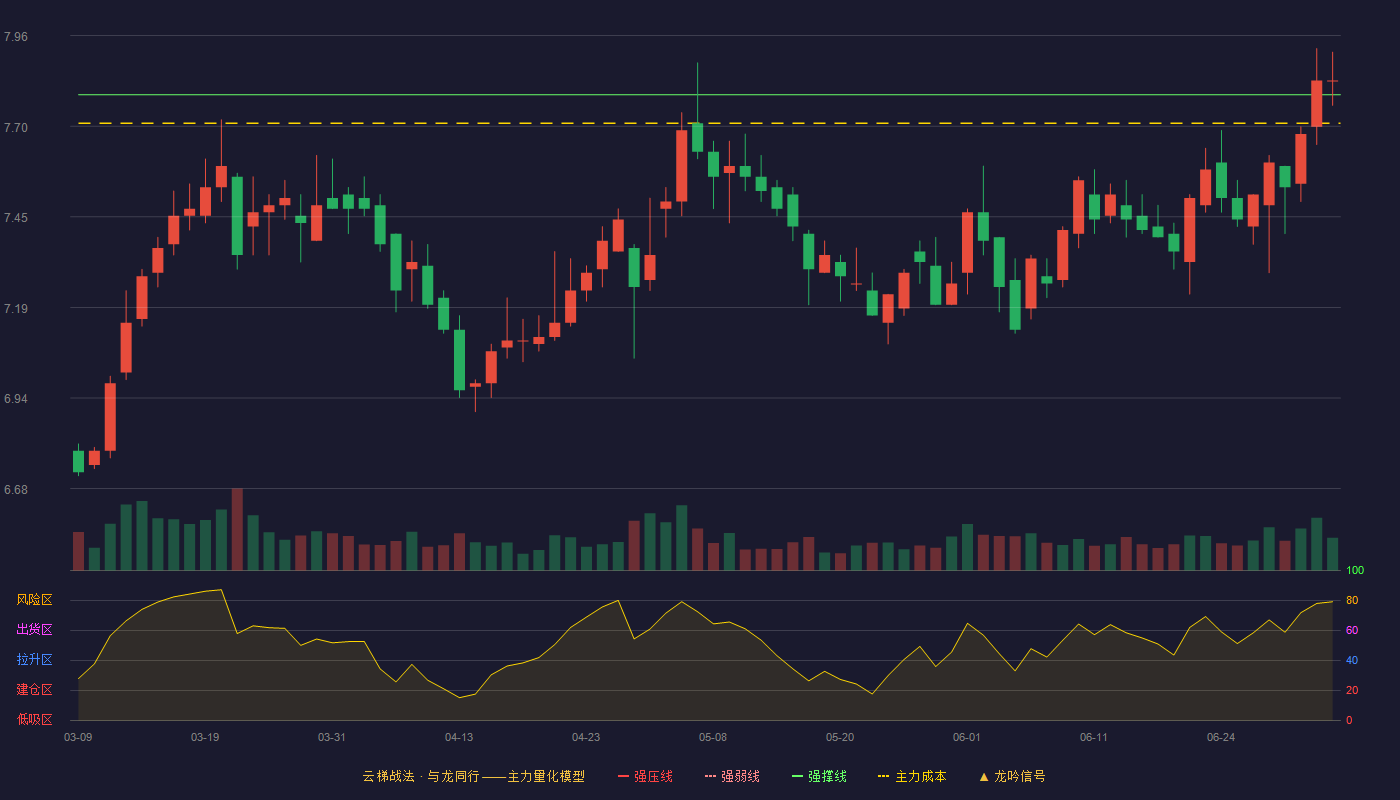Image resolution: width=1400 pixels, height=800 pixels.
Task: Toggle the 强压线 legend item
Action: coord(645,776)
